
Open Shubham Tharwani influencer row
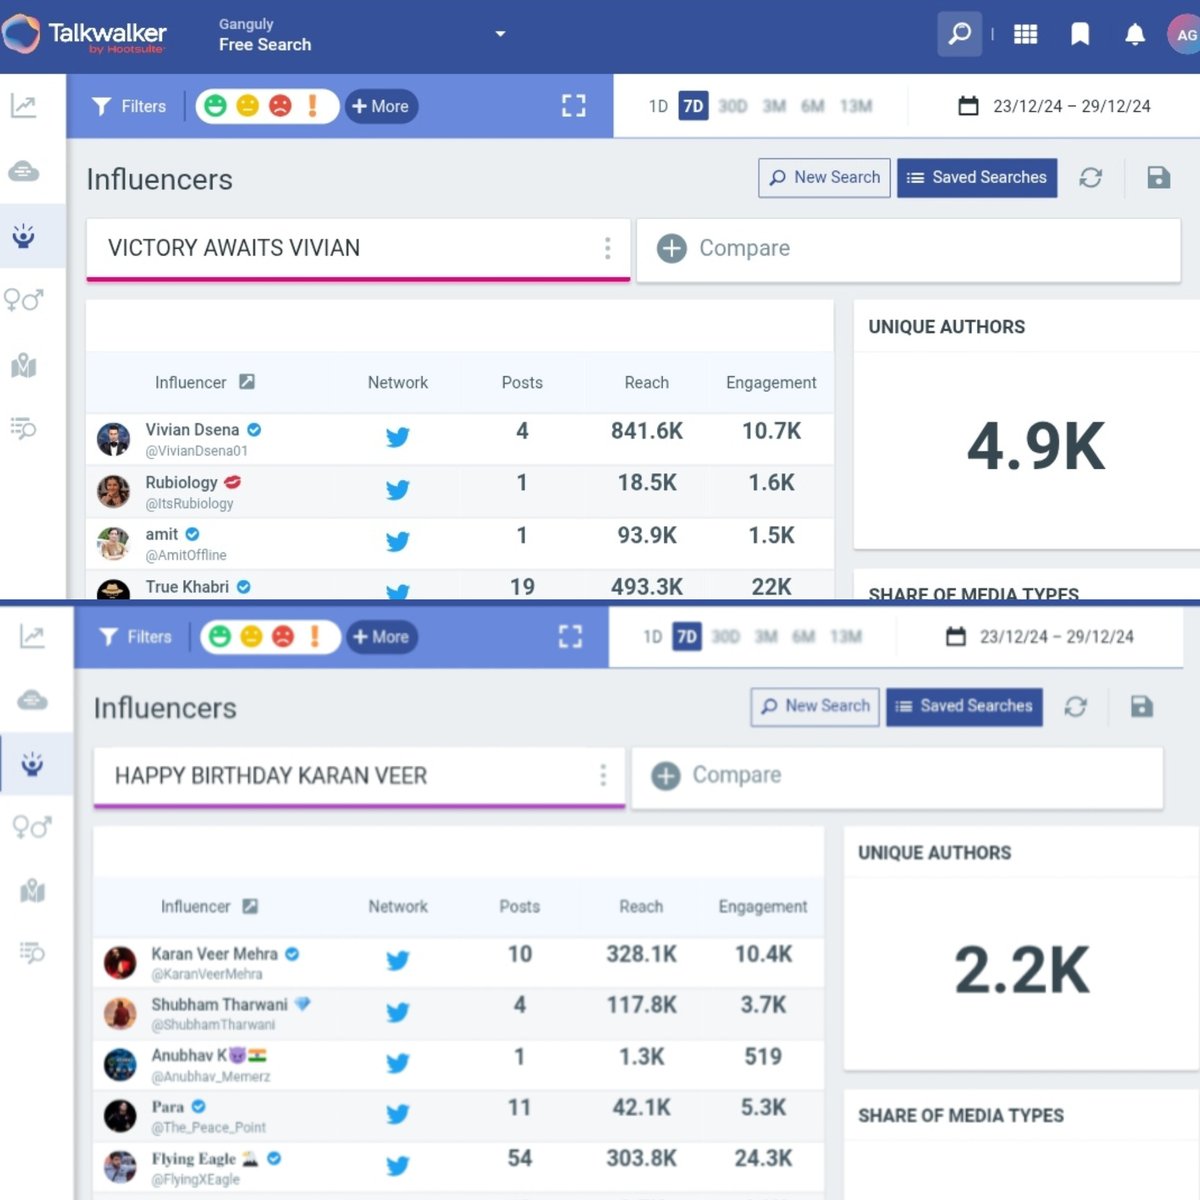[458, 1013]
